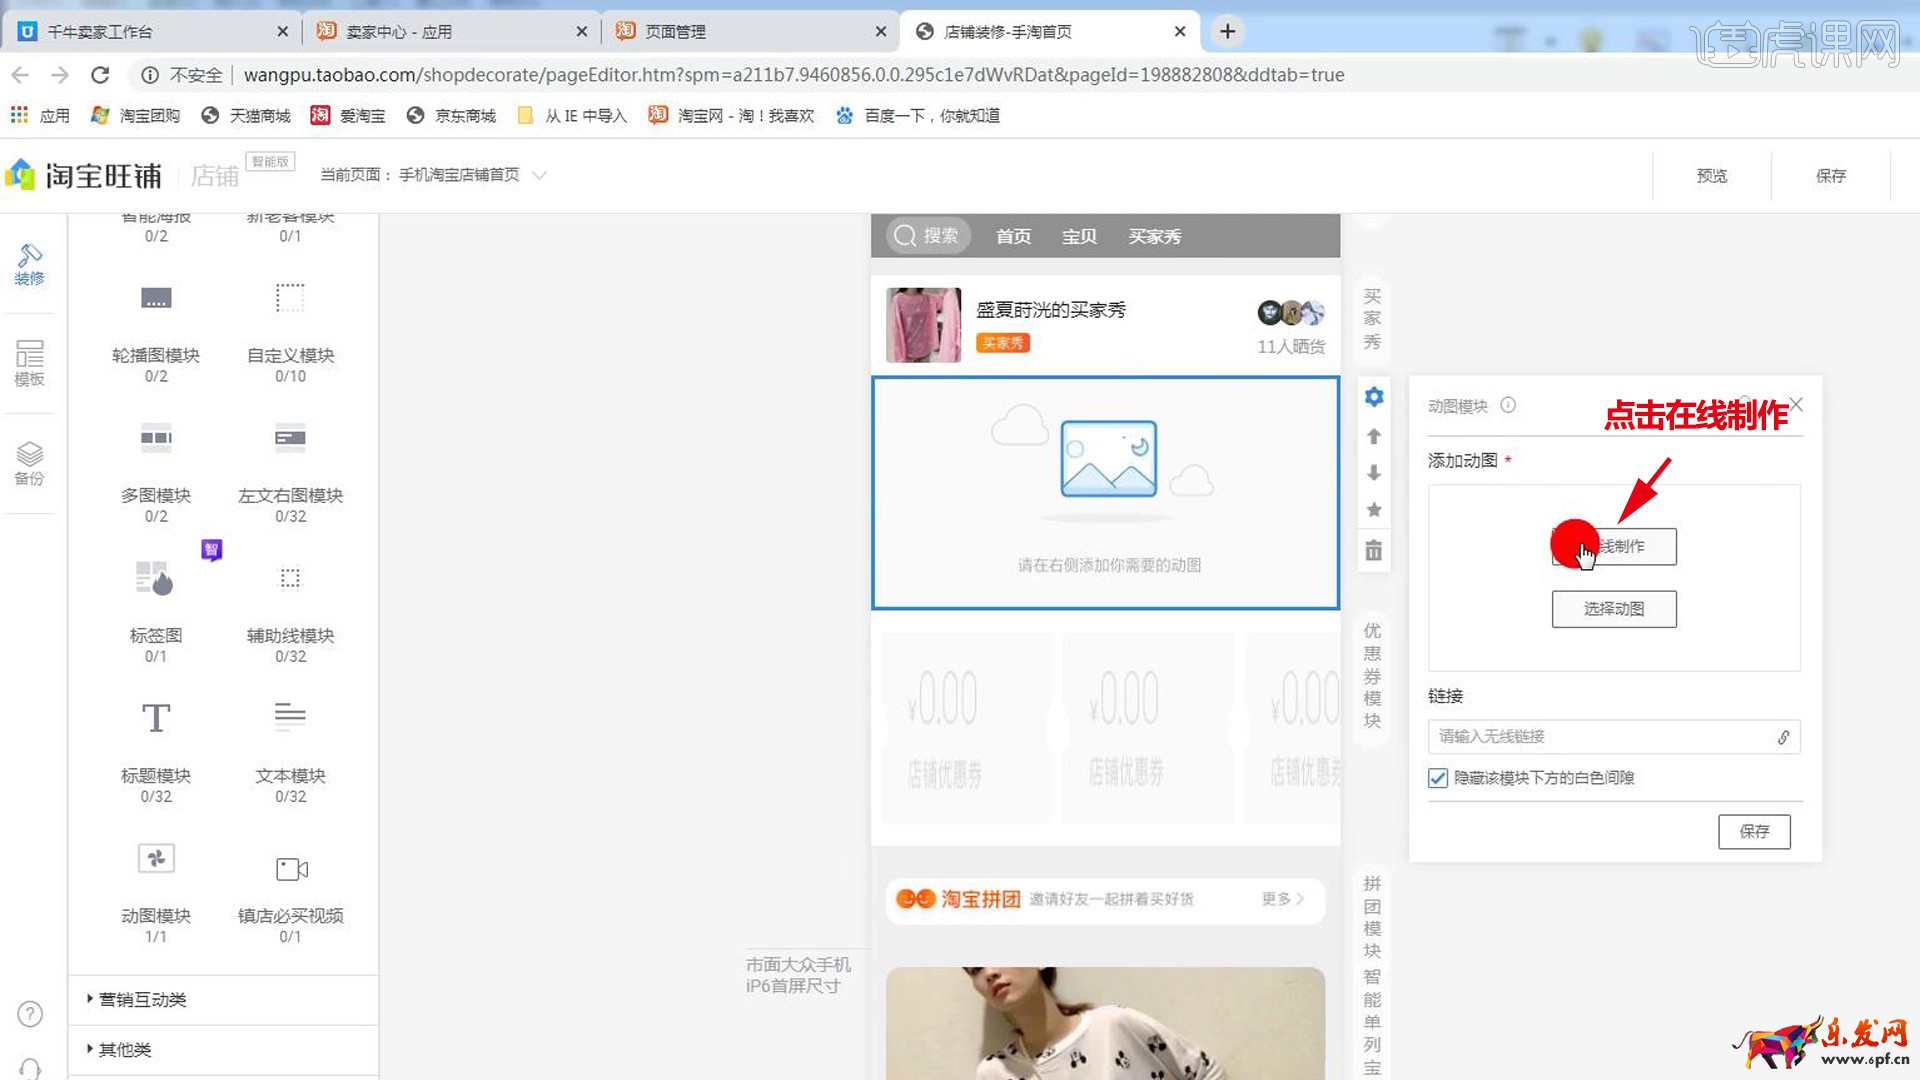The height and width of the screenshot is (1080, 1920).
Task: Click the gear settings icon beside module
Action: tap(1374, 397)
